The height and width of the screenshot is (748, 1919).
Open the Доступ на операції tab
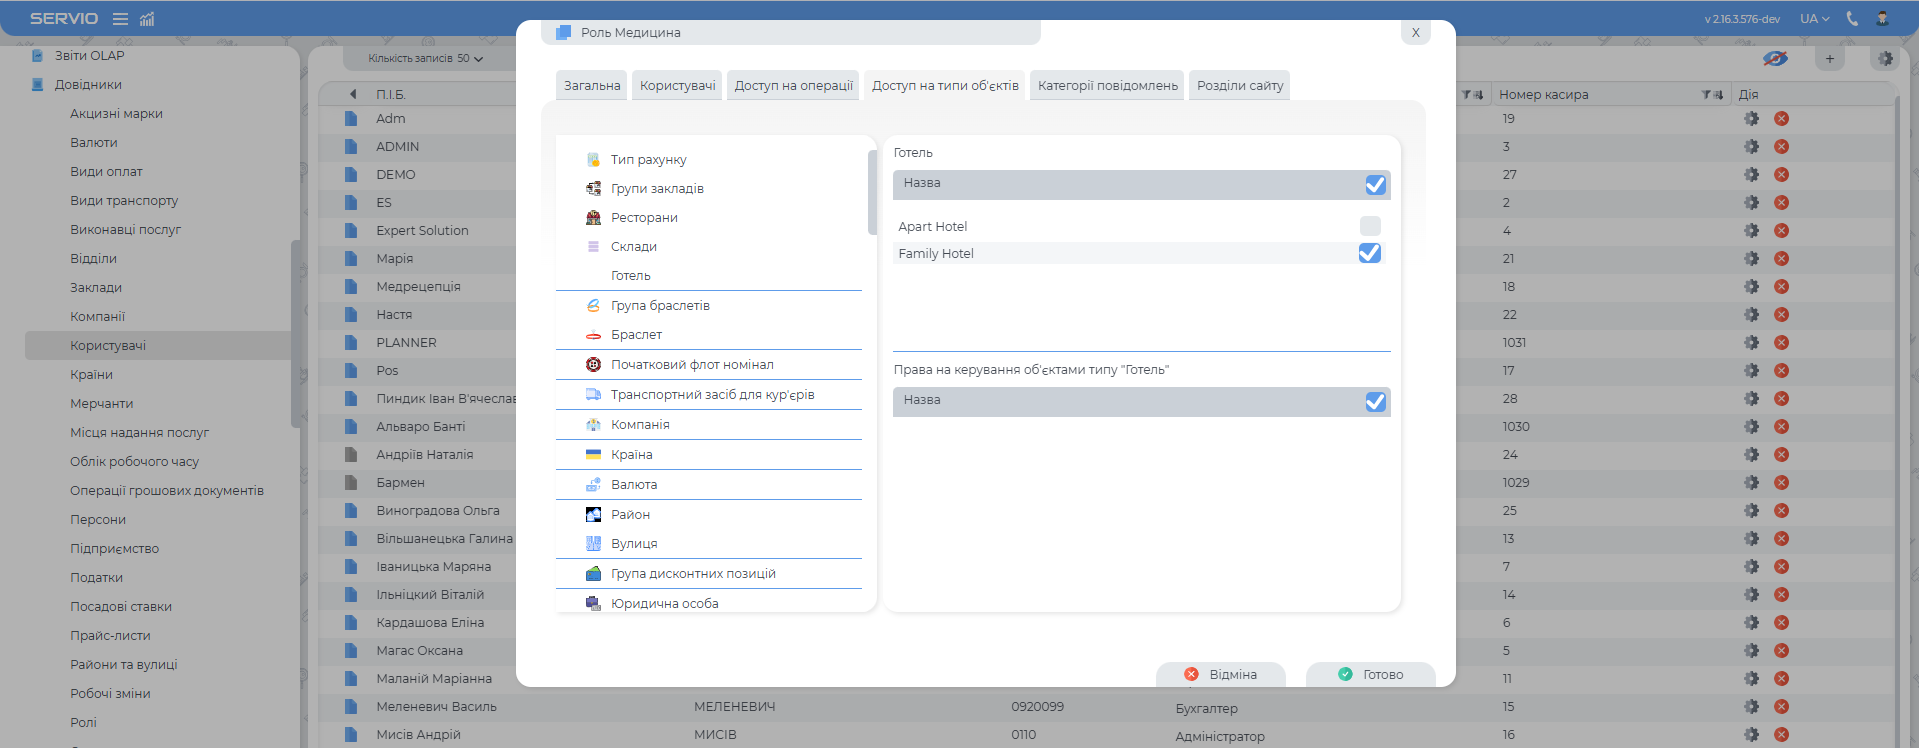[793, 86]
